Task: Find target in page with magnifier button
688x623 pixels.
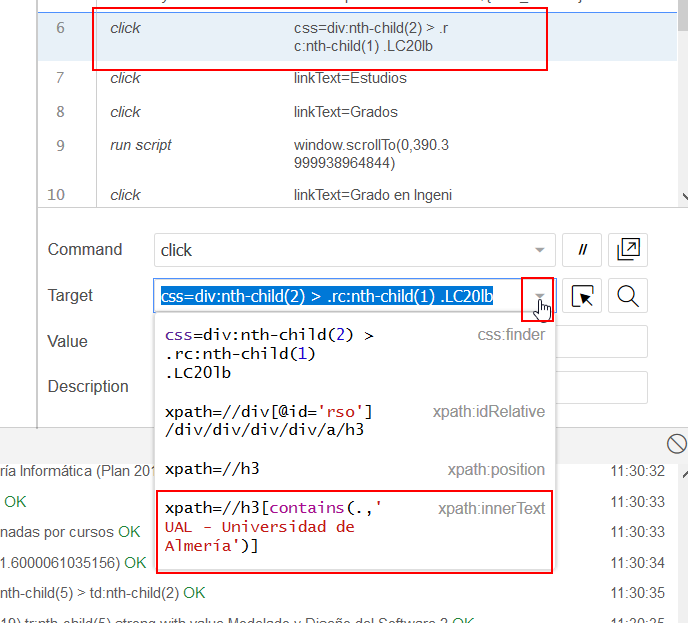Action: click(628, 296)
